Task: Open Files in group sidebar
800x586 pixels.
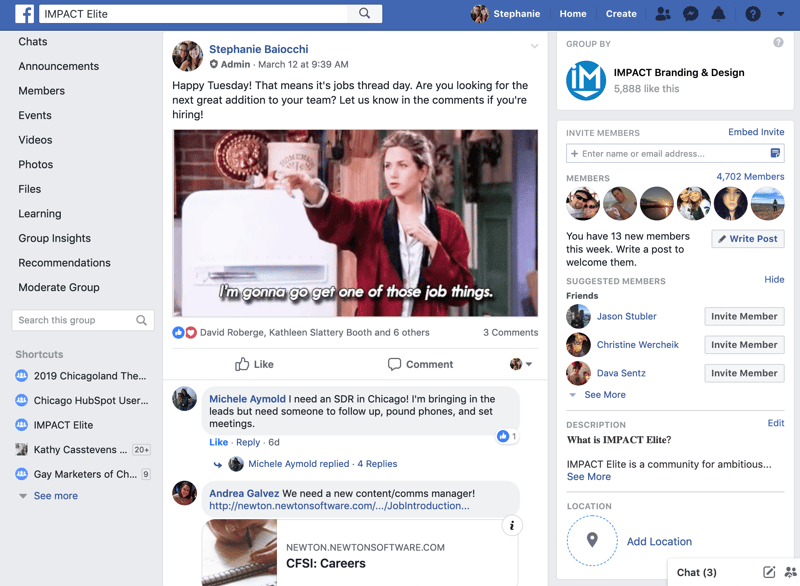Action: (x=30, y=189)
